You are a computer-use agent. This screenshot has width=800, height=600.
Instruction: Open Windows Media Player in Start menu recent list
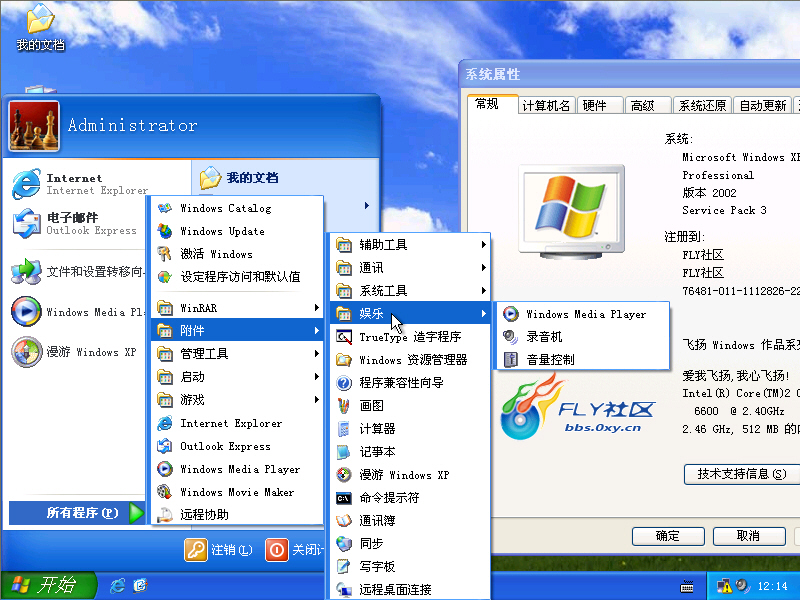tap(78, 311)
